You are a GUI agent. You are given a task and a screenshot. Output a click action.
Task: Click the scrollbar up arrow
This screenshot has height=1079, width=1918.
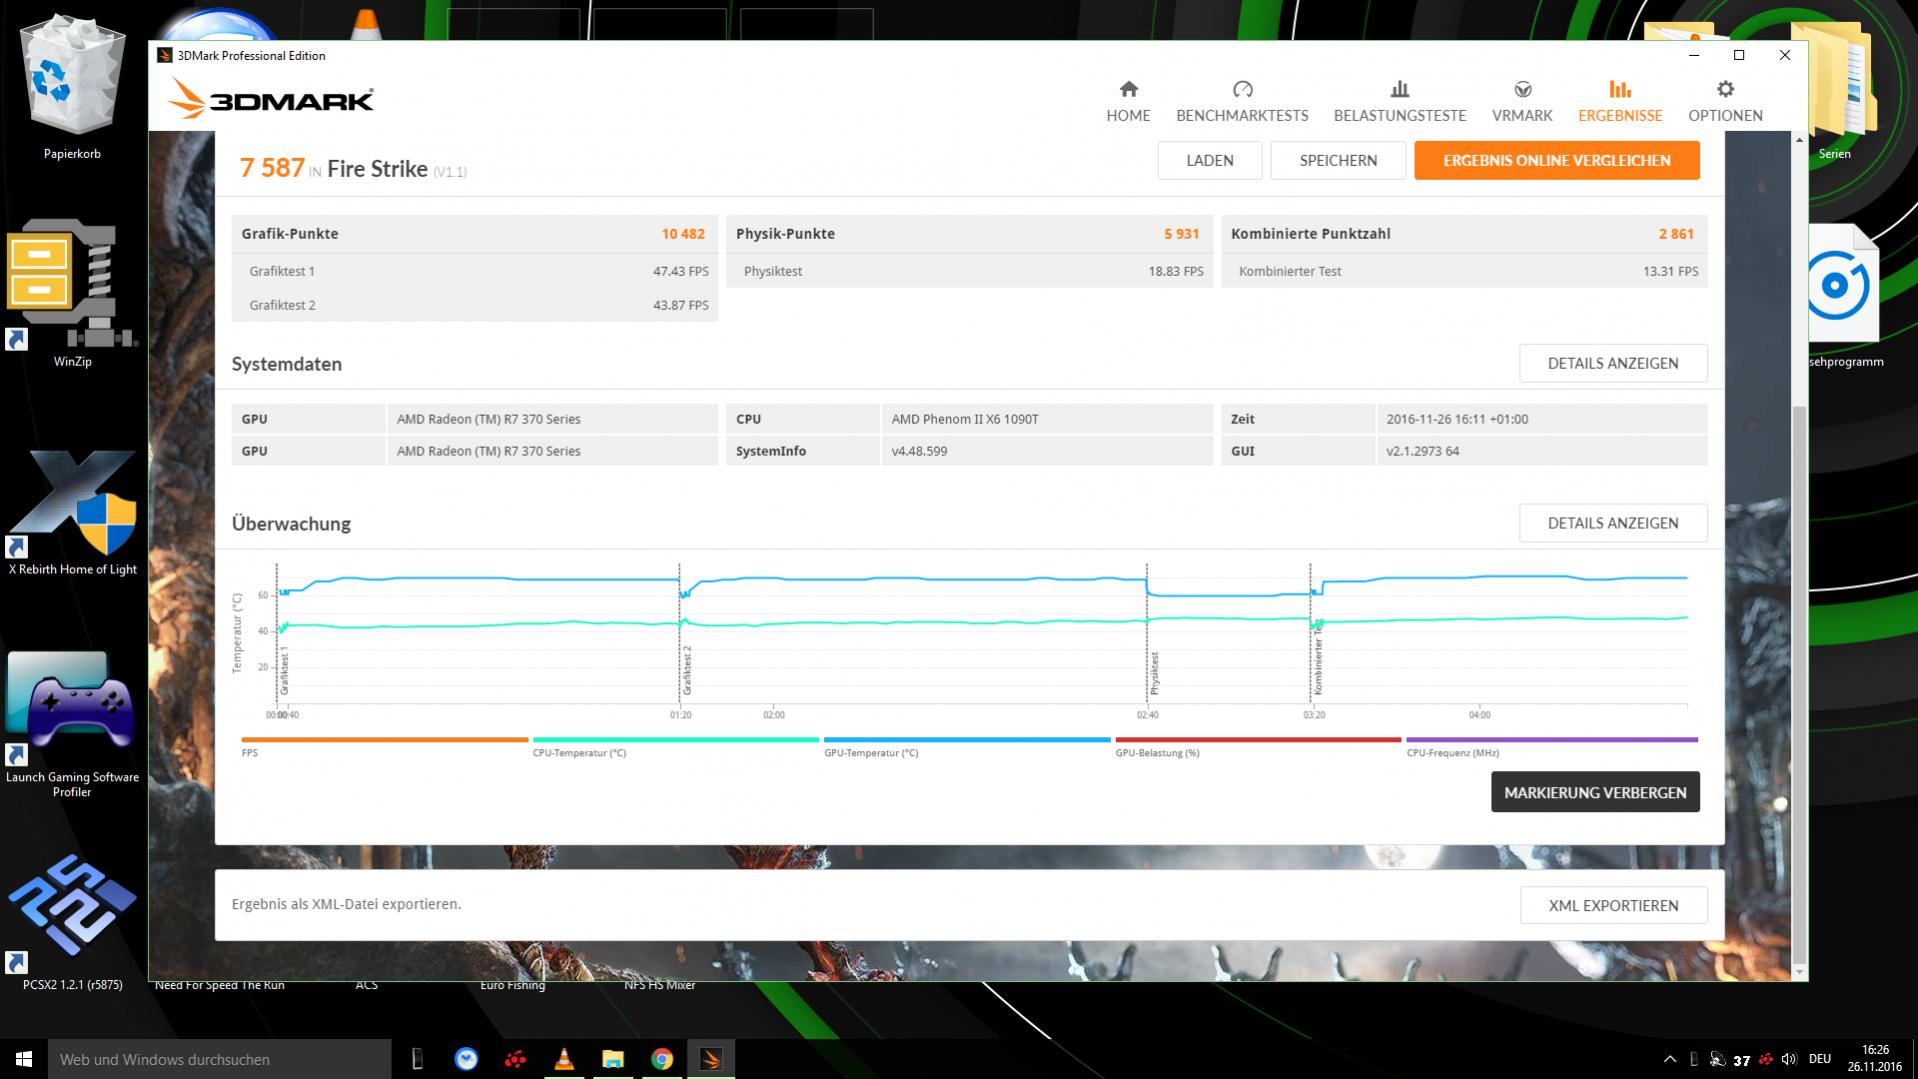[x=1799, y=139]
